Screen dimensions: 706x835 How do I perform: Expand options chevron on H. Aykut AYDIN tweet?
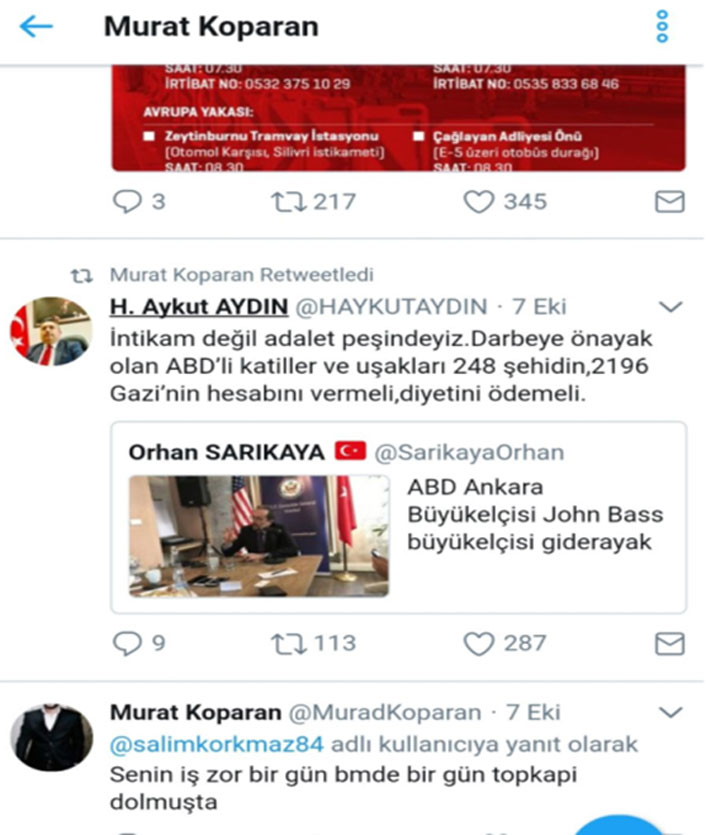point(670,307)
